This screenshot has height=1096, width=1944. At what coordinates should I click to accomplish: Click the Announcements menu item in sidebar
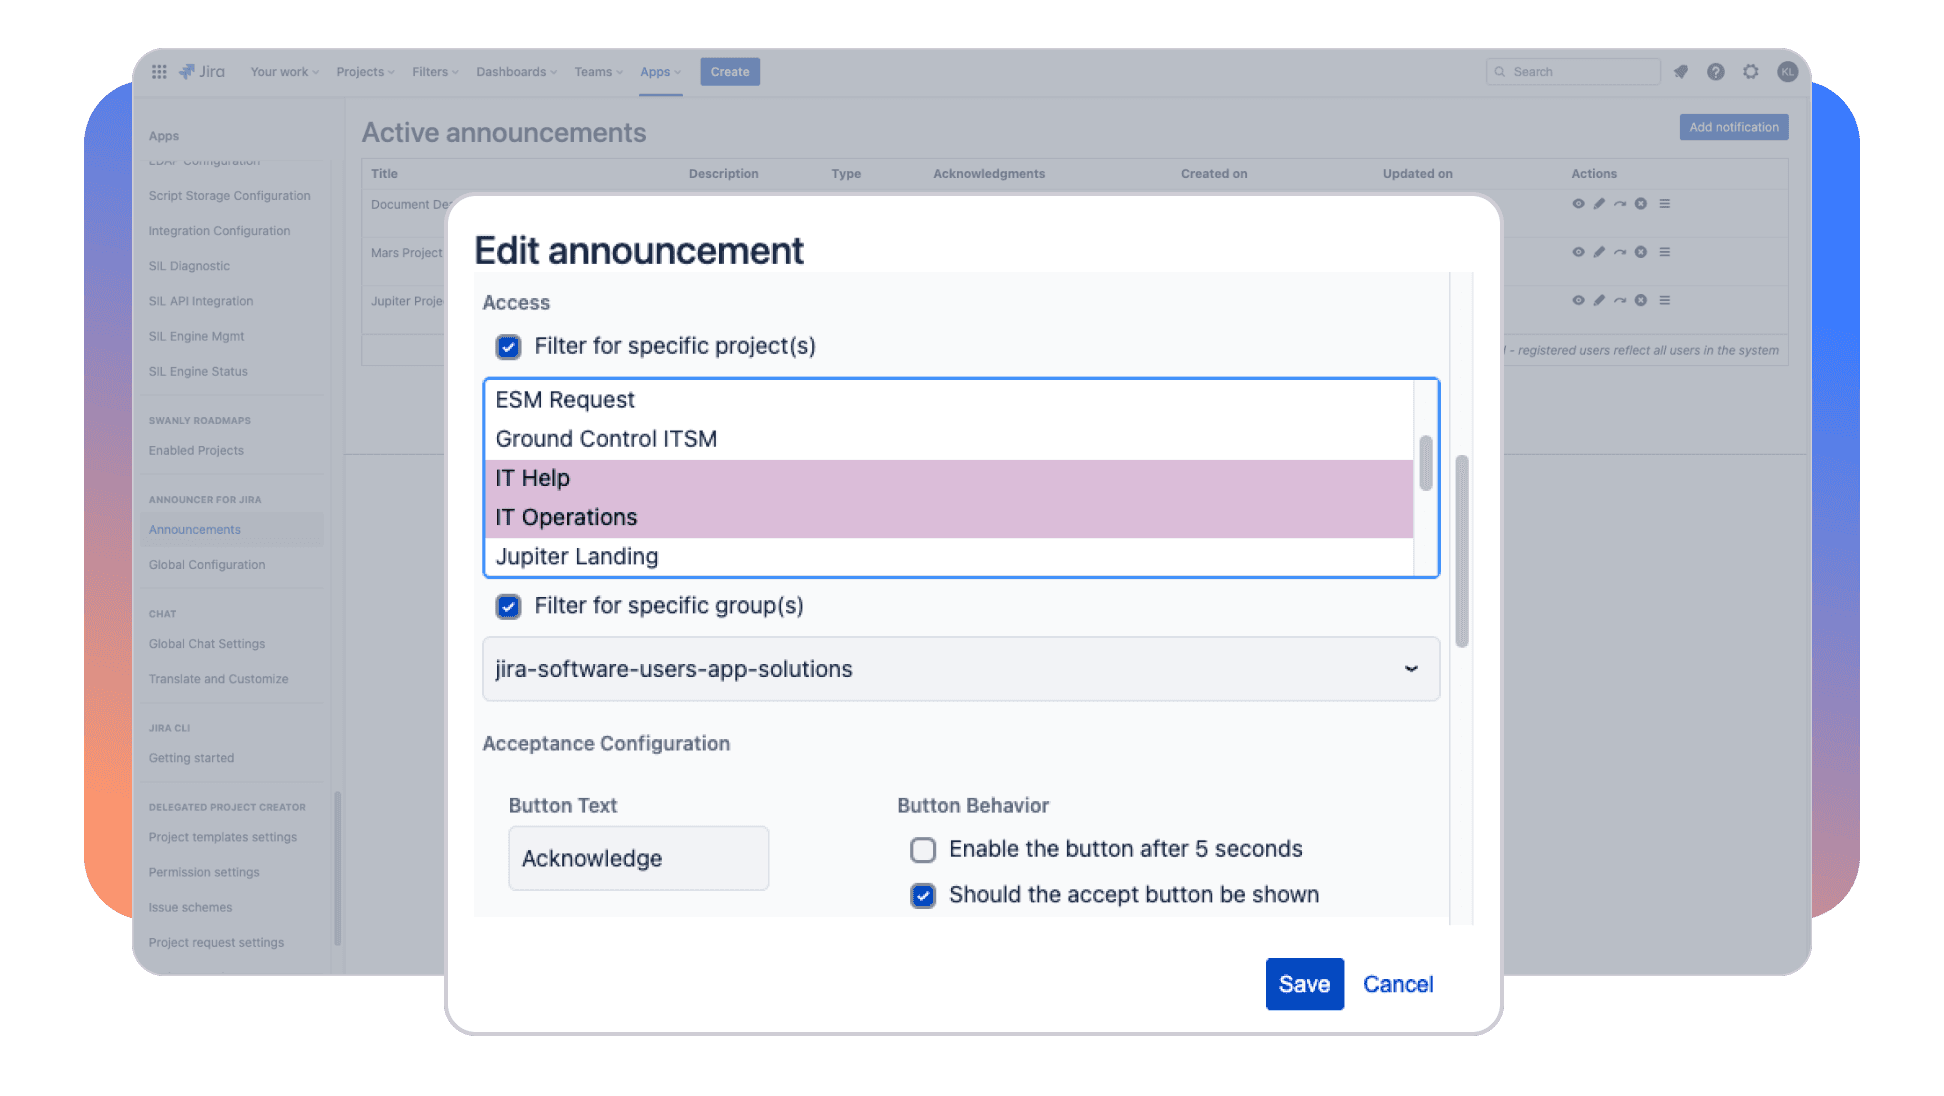[x=195, y=529]
